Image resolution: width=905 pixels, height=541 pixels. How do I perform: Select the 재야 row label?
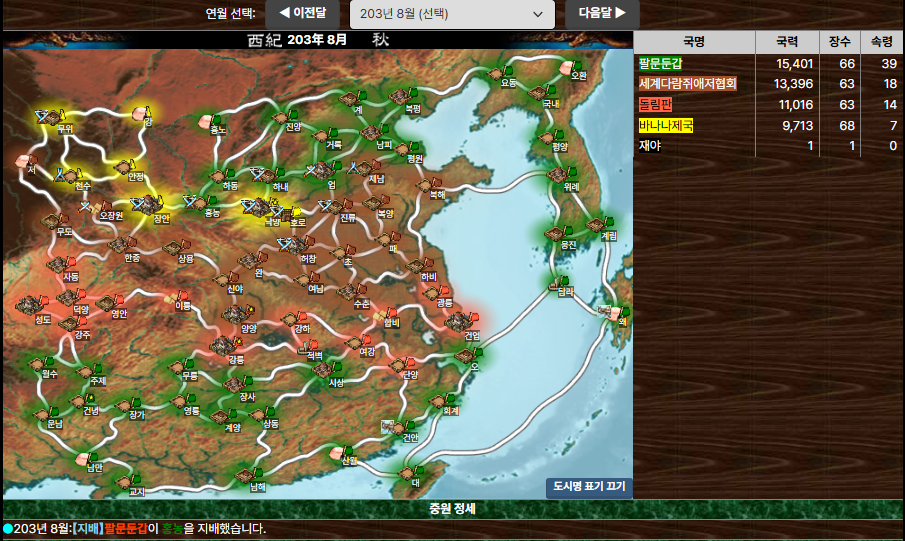click(649, 145)
